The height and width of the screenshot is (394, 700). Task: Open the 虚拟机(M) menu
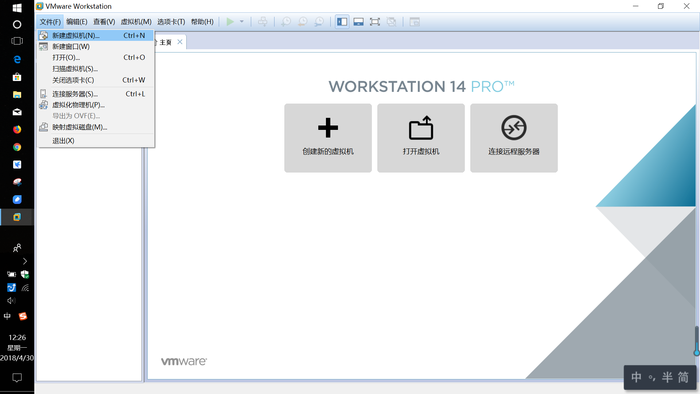pyautogui.click(x=136, y=21)
